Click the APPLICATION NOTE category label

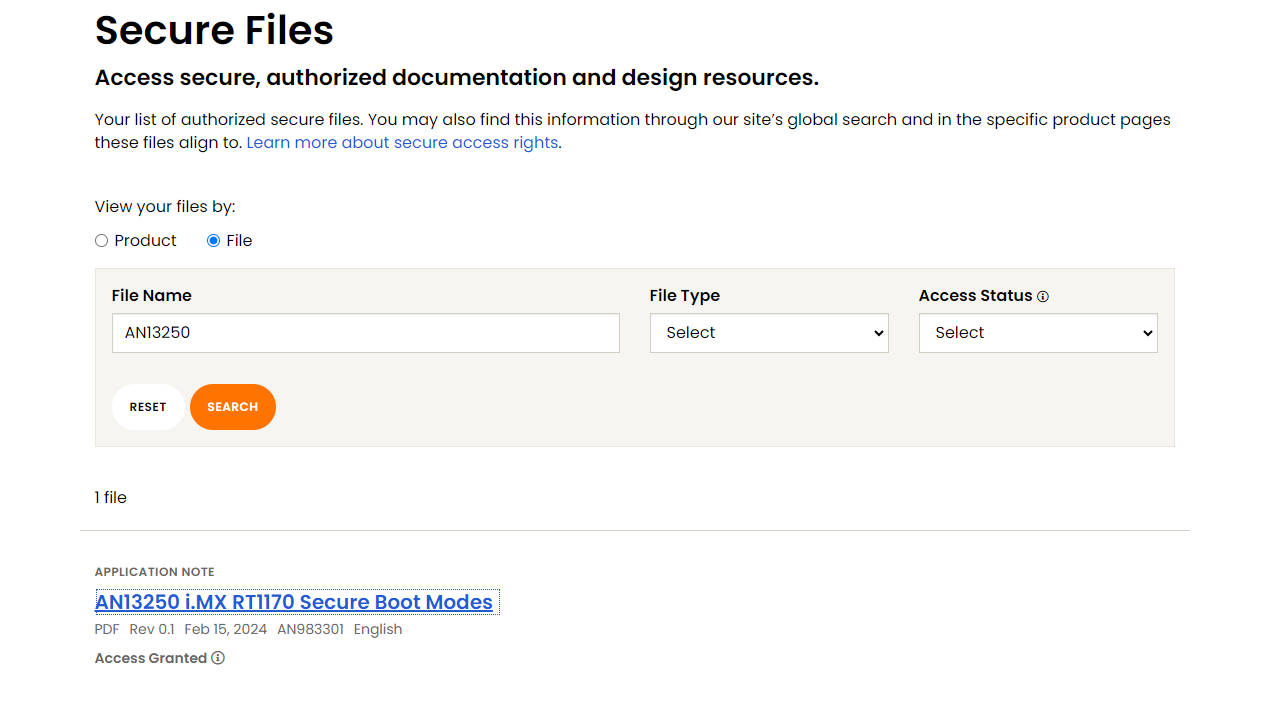click(x=154, y=572)
